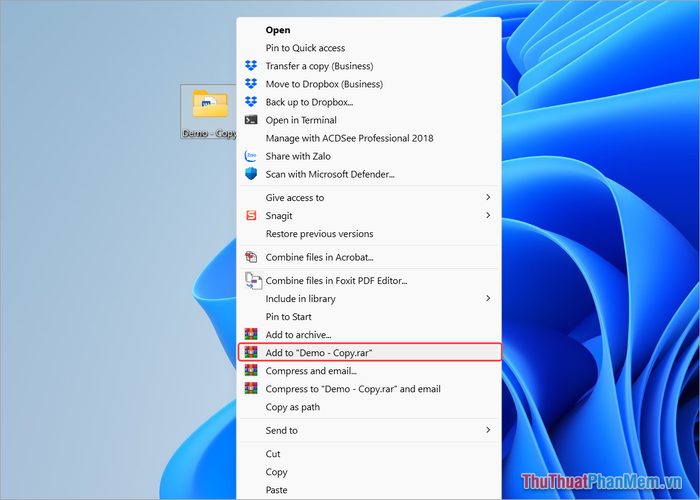Click the Dropbox icon beside Move to Dropbox
Viewport: 700px width, 500px height.
tap(251, 84)
